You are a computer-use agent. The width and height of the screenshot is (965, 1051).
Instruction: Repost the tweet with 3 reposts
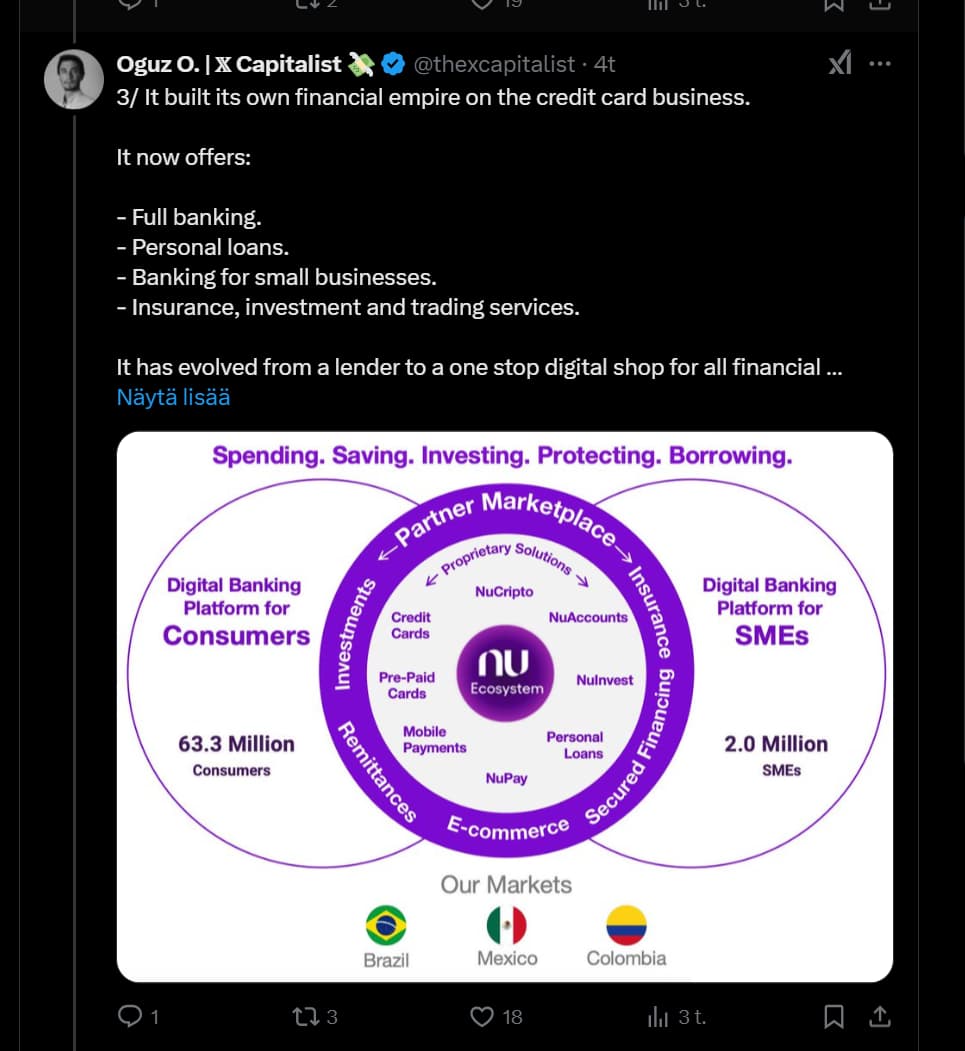pyautogui.click(x=304, y=1017)
